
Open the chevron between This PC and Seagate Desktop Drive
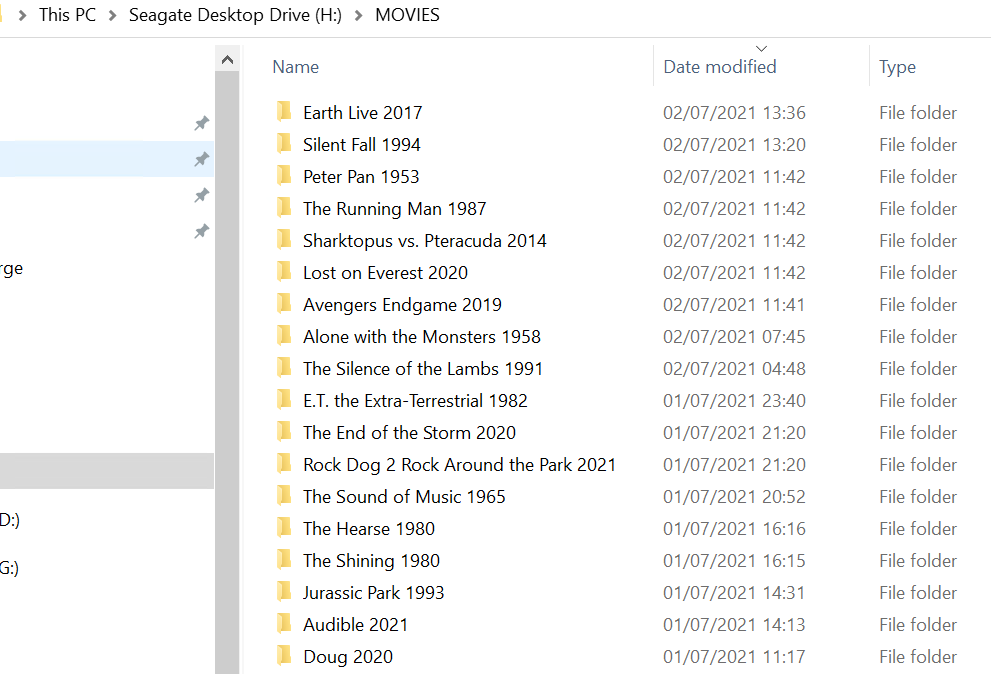[112, 15]
